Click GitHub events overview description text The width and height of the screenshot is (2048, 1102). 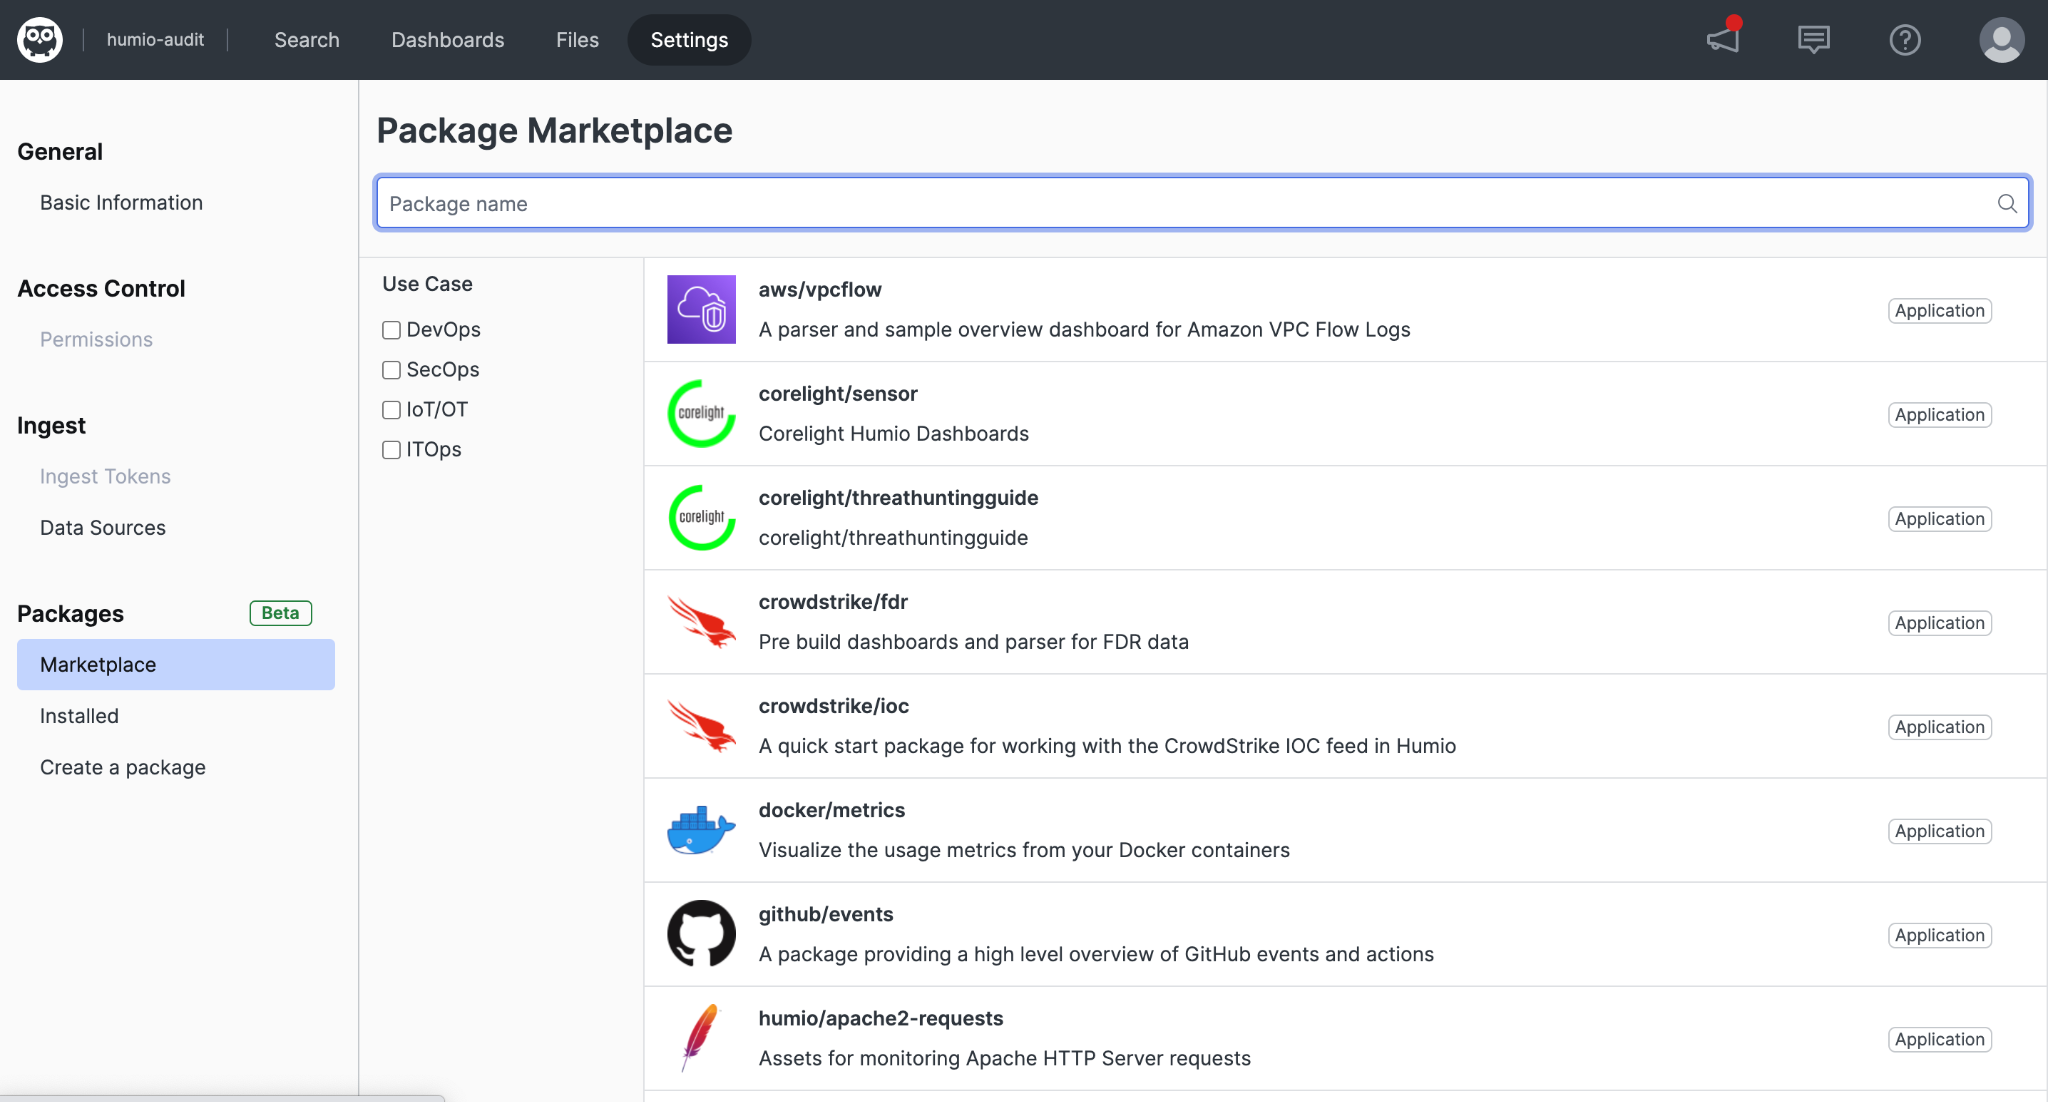click(x=1096, y=953)
